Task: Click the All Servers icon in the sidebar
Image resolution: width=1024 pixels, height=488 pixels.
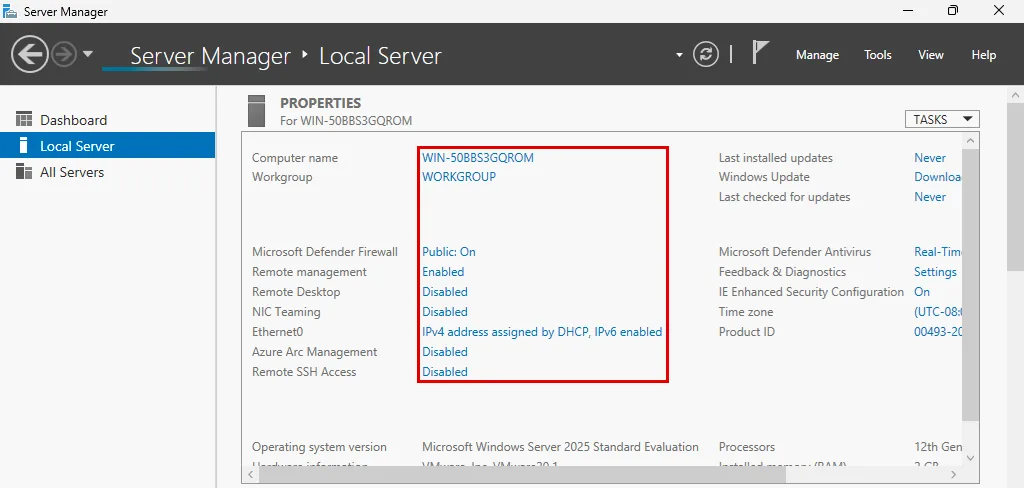Action: click(x=24, y=171)
